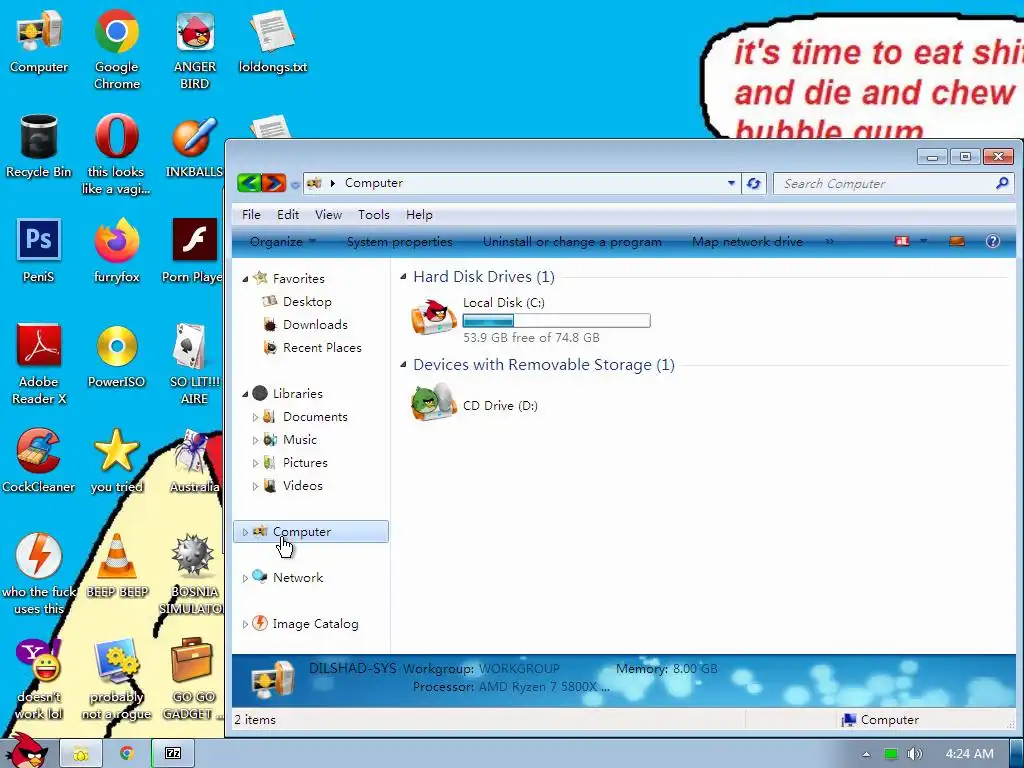Open the ANGER BIRD desktop shortcut
1024x768 pixels.
coord(195,50)
